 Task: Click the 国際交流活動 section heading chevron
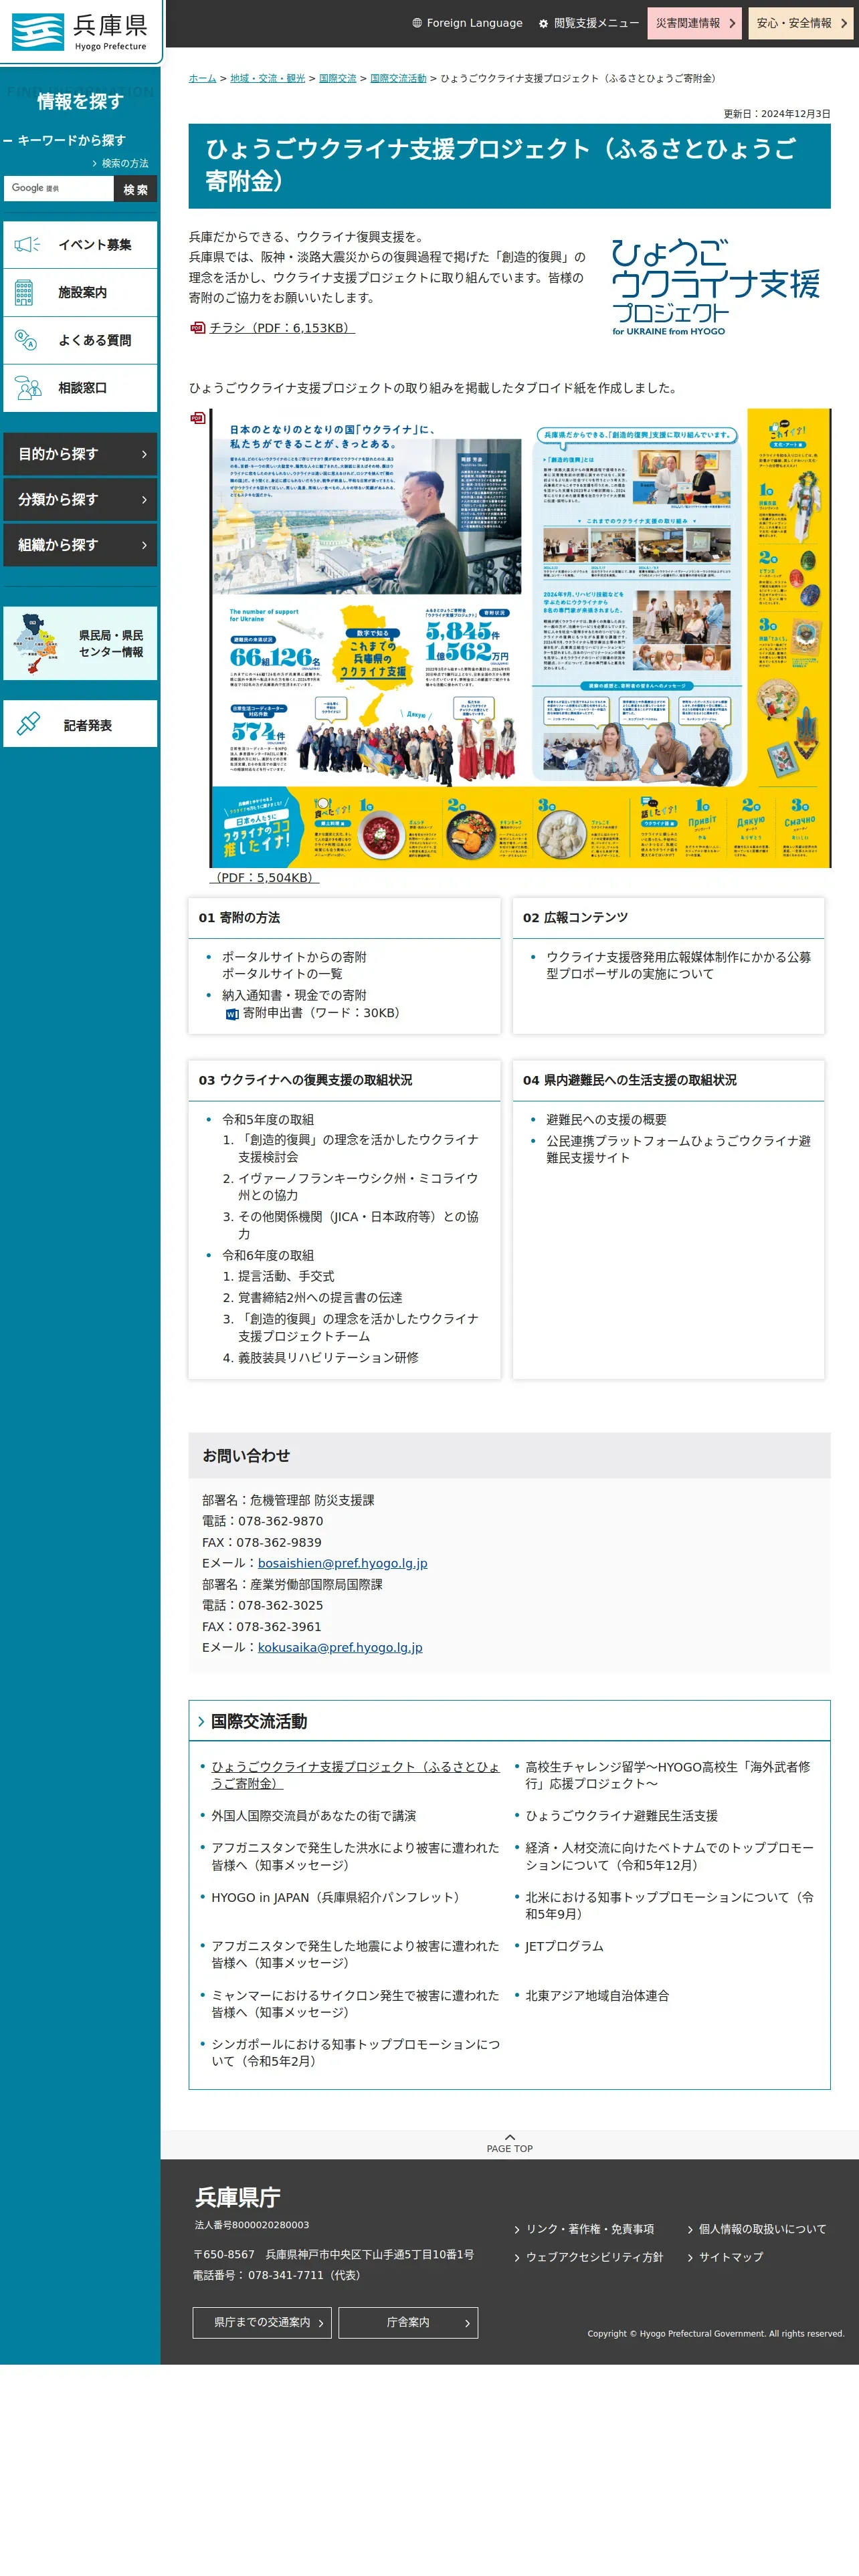click(201, 1721)
